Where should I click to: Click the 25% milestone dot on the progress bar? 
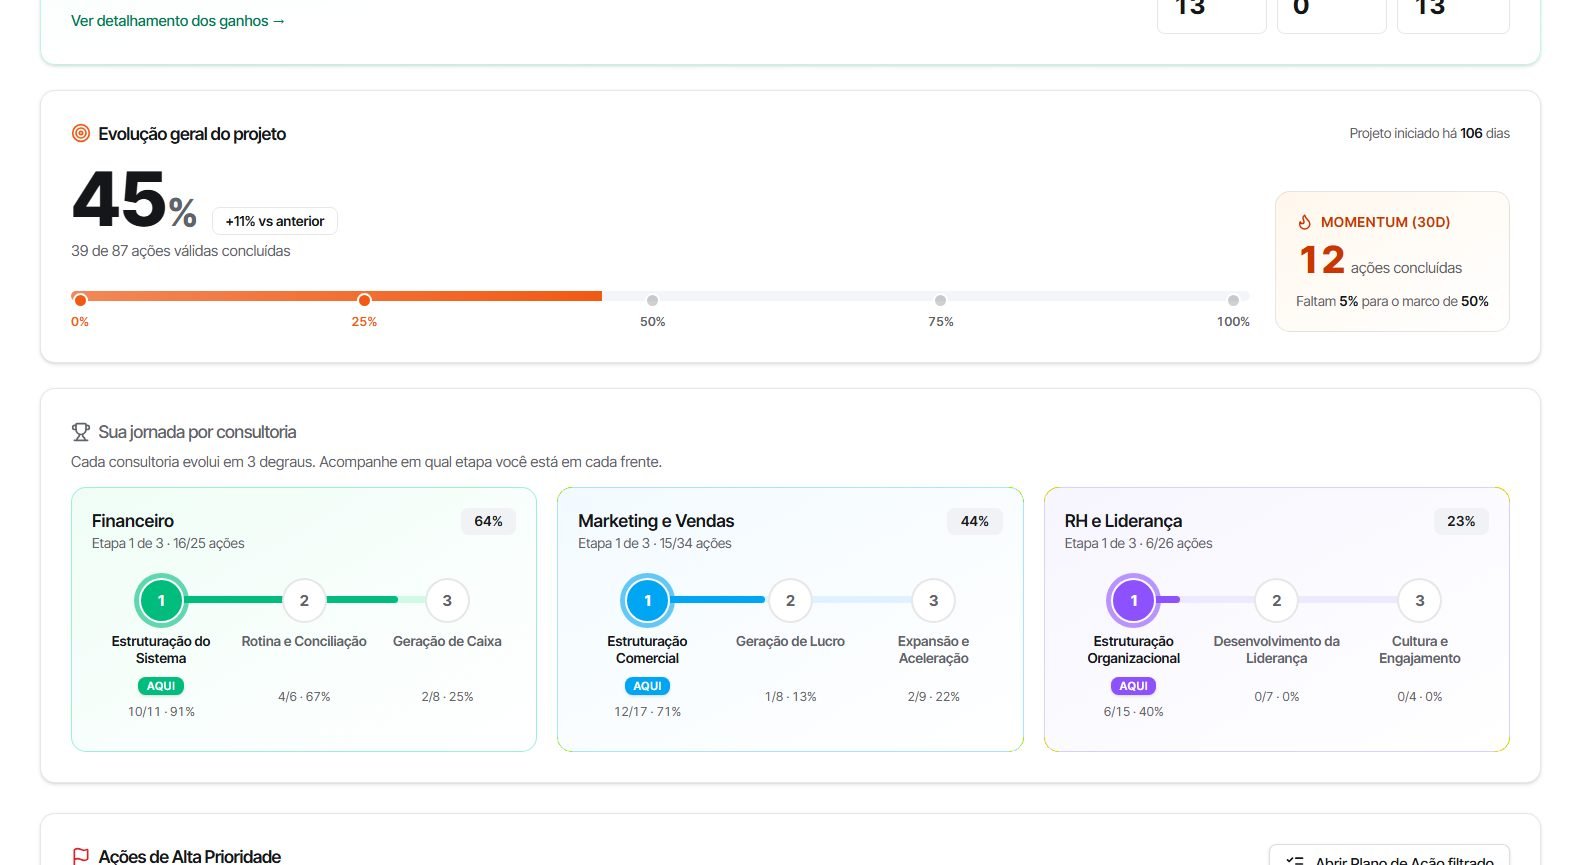coord(364,300)
